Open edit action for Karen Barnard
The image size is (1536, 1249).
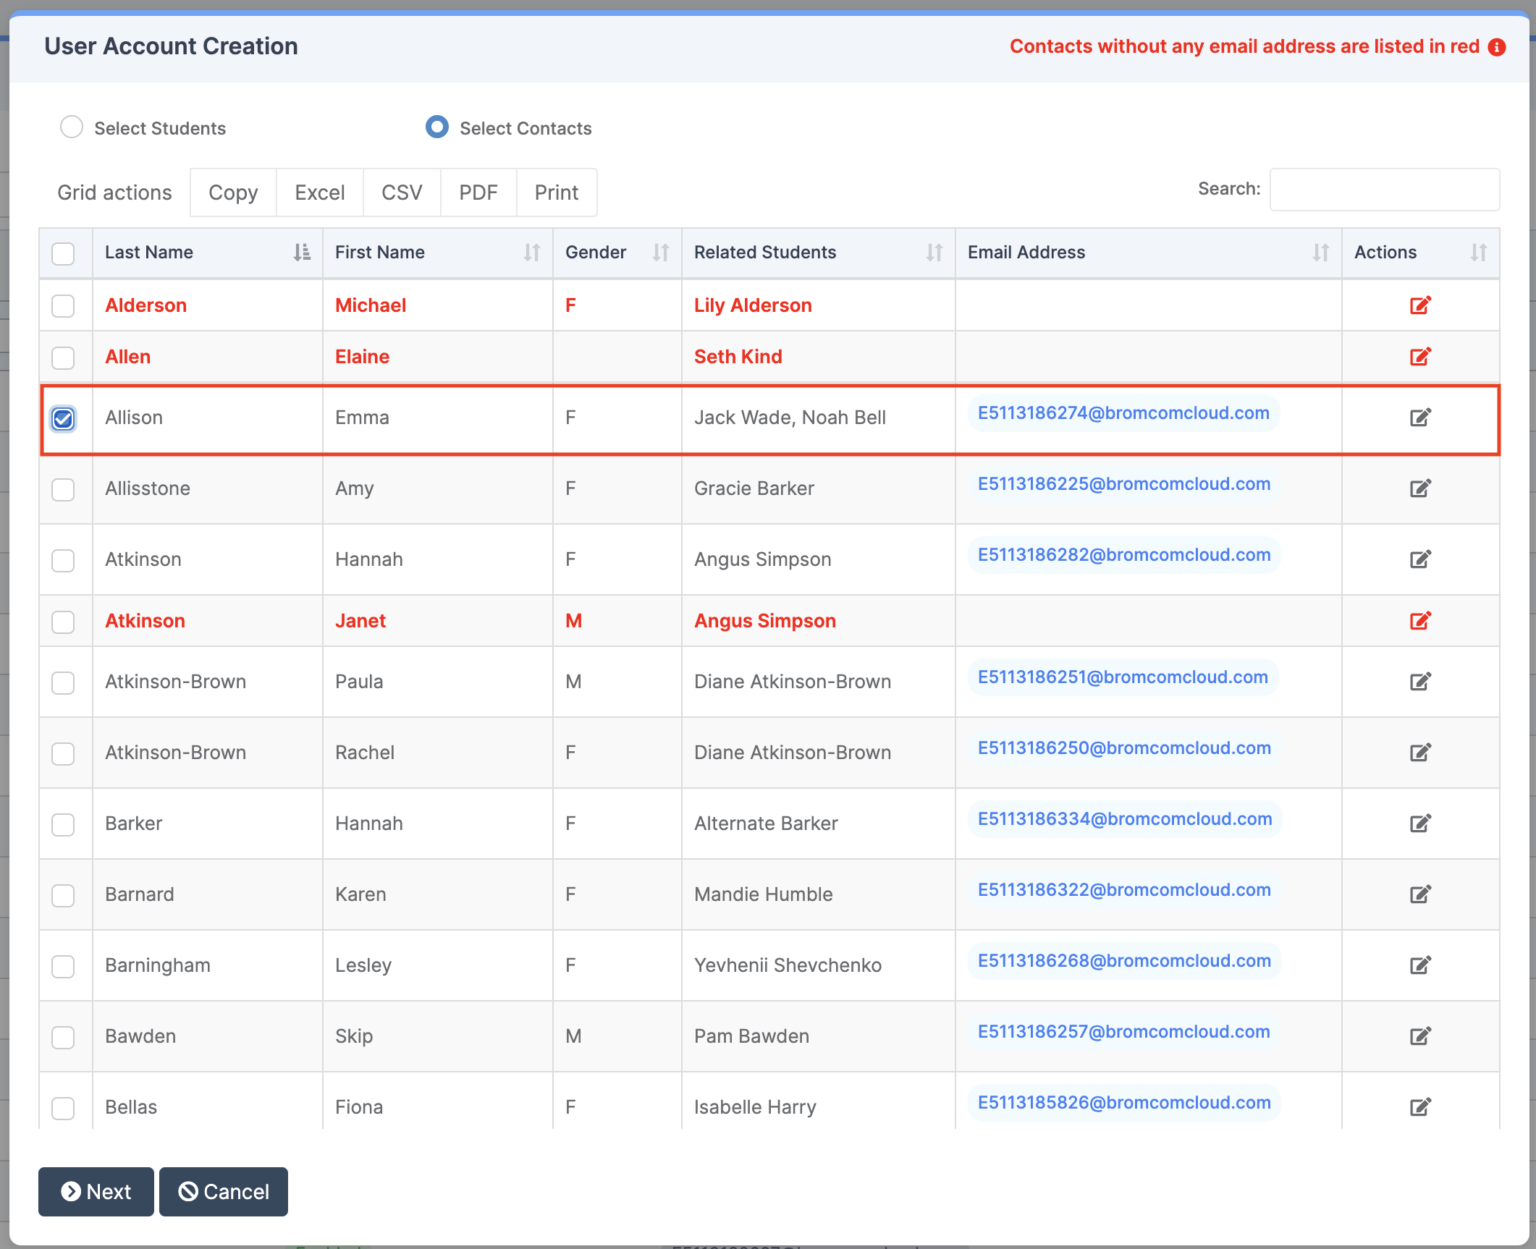pos(1420,895)
